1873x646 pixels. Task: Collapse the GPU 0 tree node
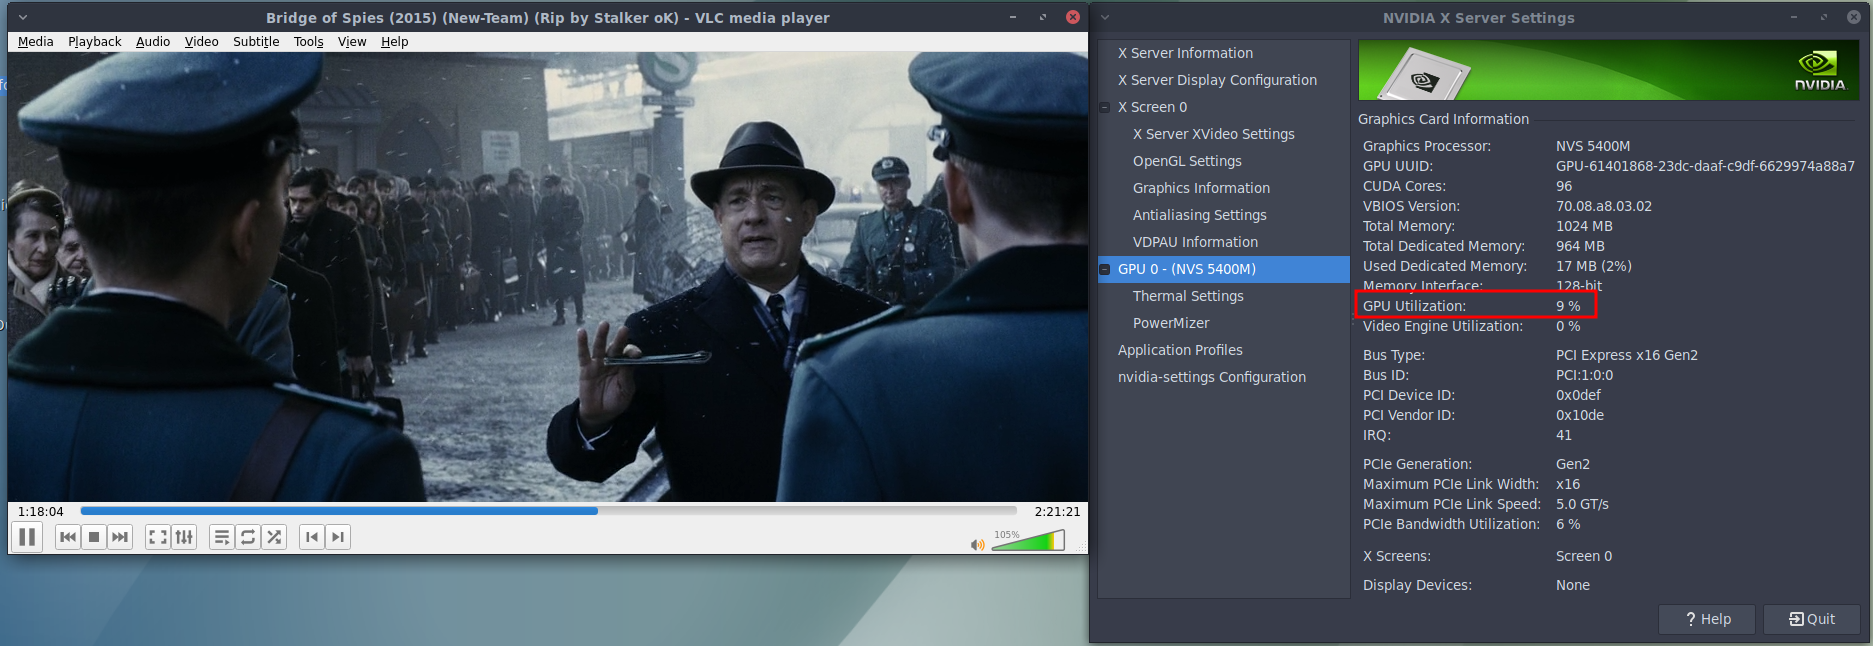[x=1105, y=269]
